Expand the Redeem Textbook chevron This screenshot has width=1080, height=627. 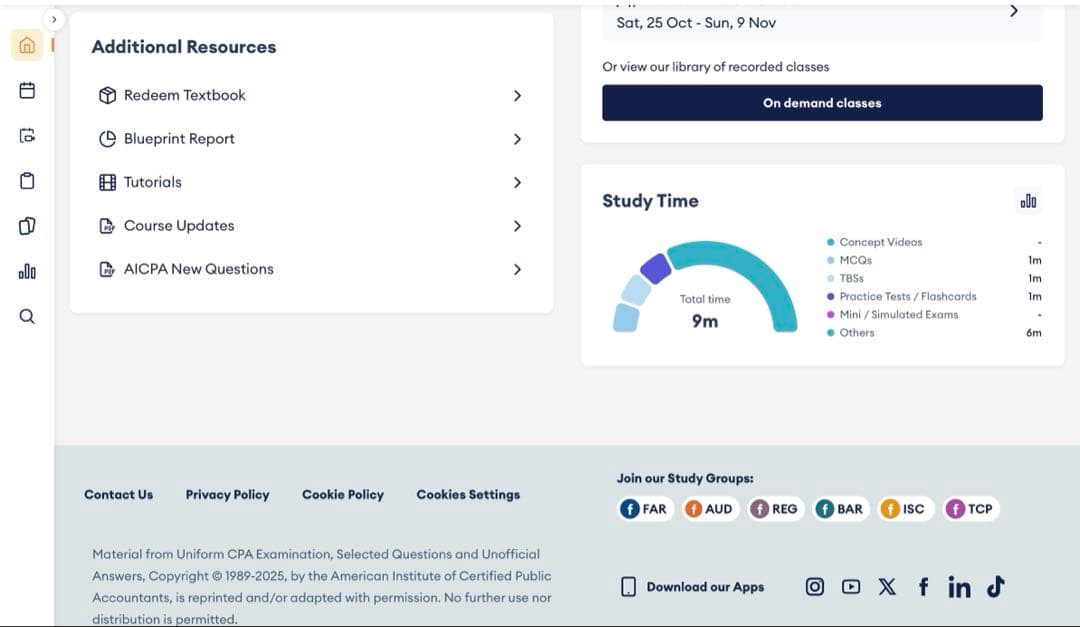pos(517,96)
